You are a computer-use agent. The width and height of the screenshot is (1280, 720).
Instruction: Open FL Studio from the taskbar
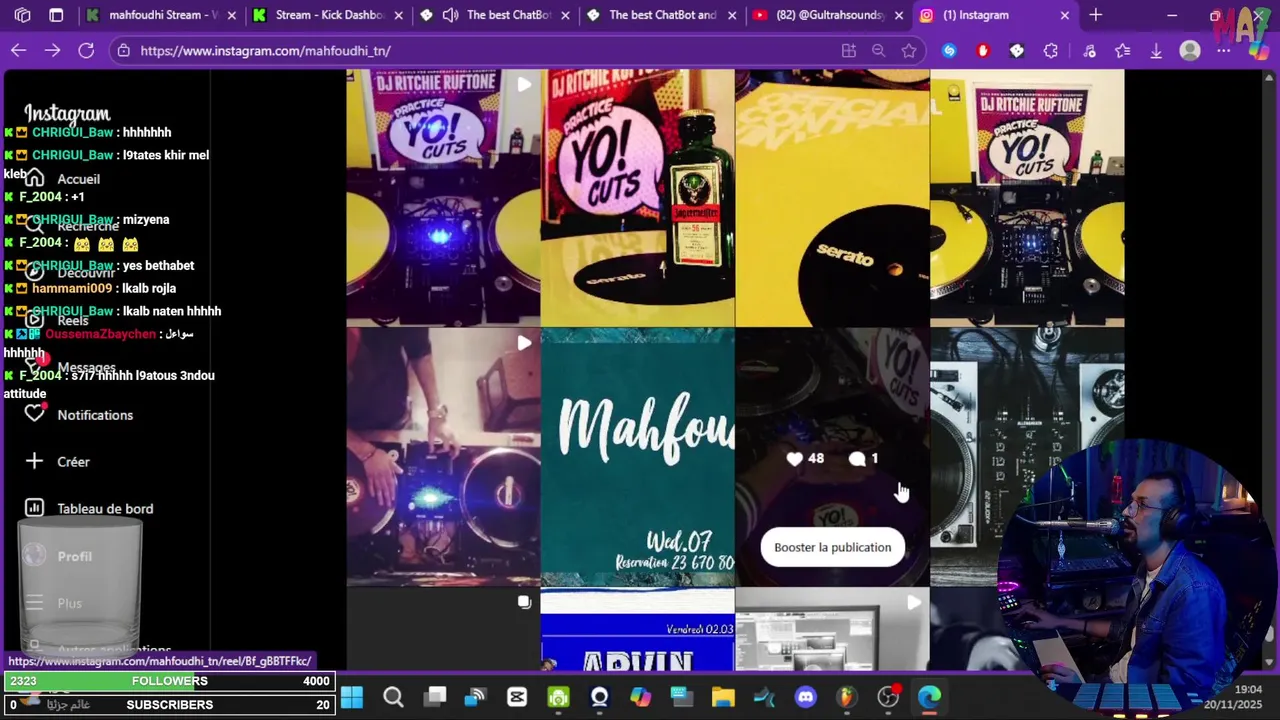[847, 697]
